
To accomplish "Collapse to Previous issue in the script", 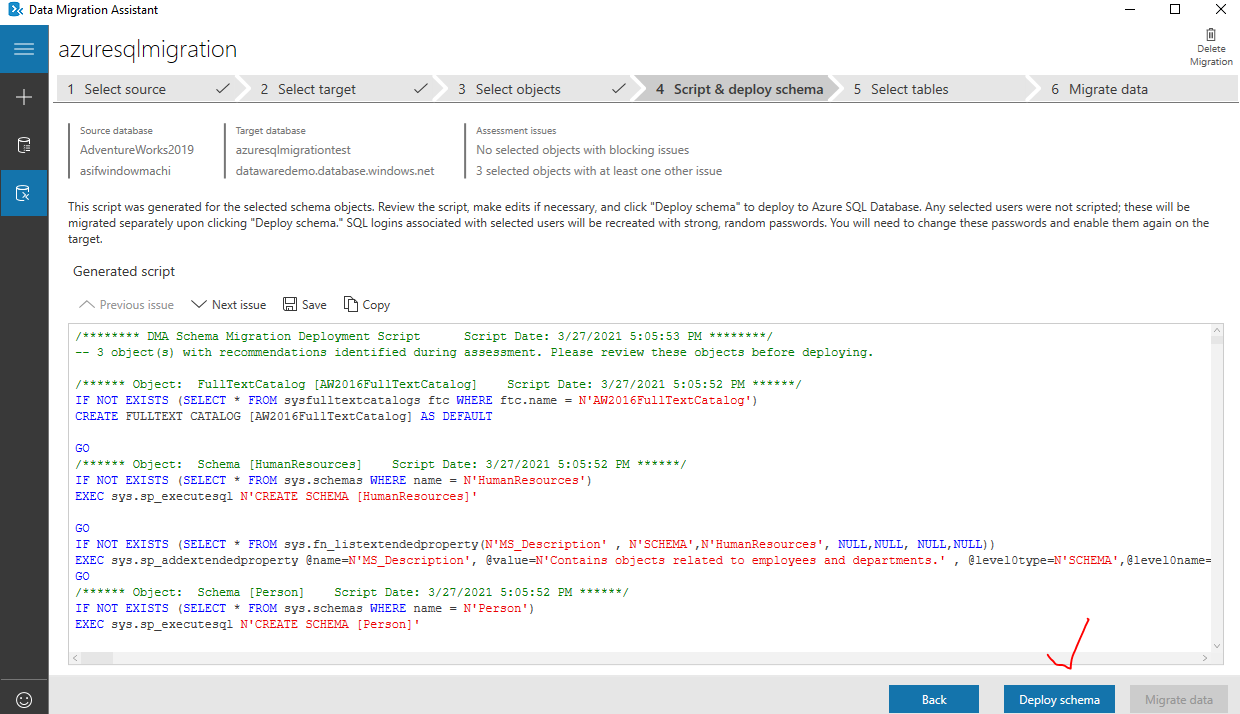I will point(125,304).
